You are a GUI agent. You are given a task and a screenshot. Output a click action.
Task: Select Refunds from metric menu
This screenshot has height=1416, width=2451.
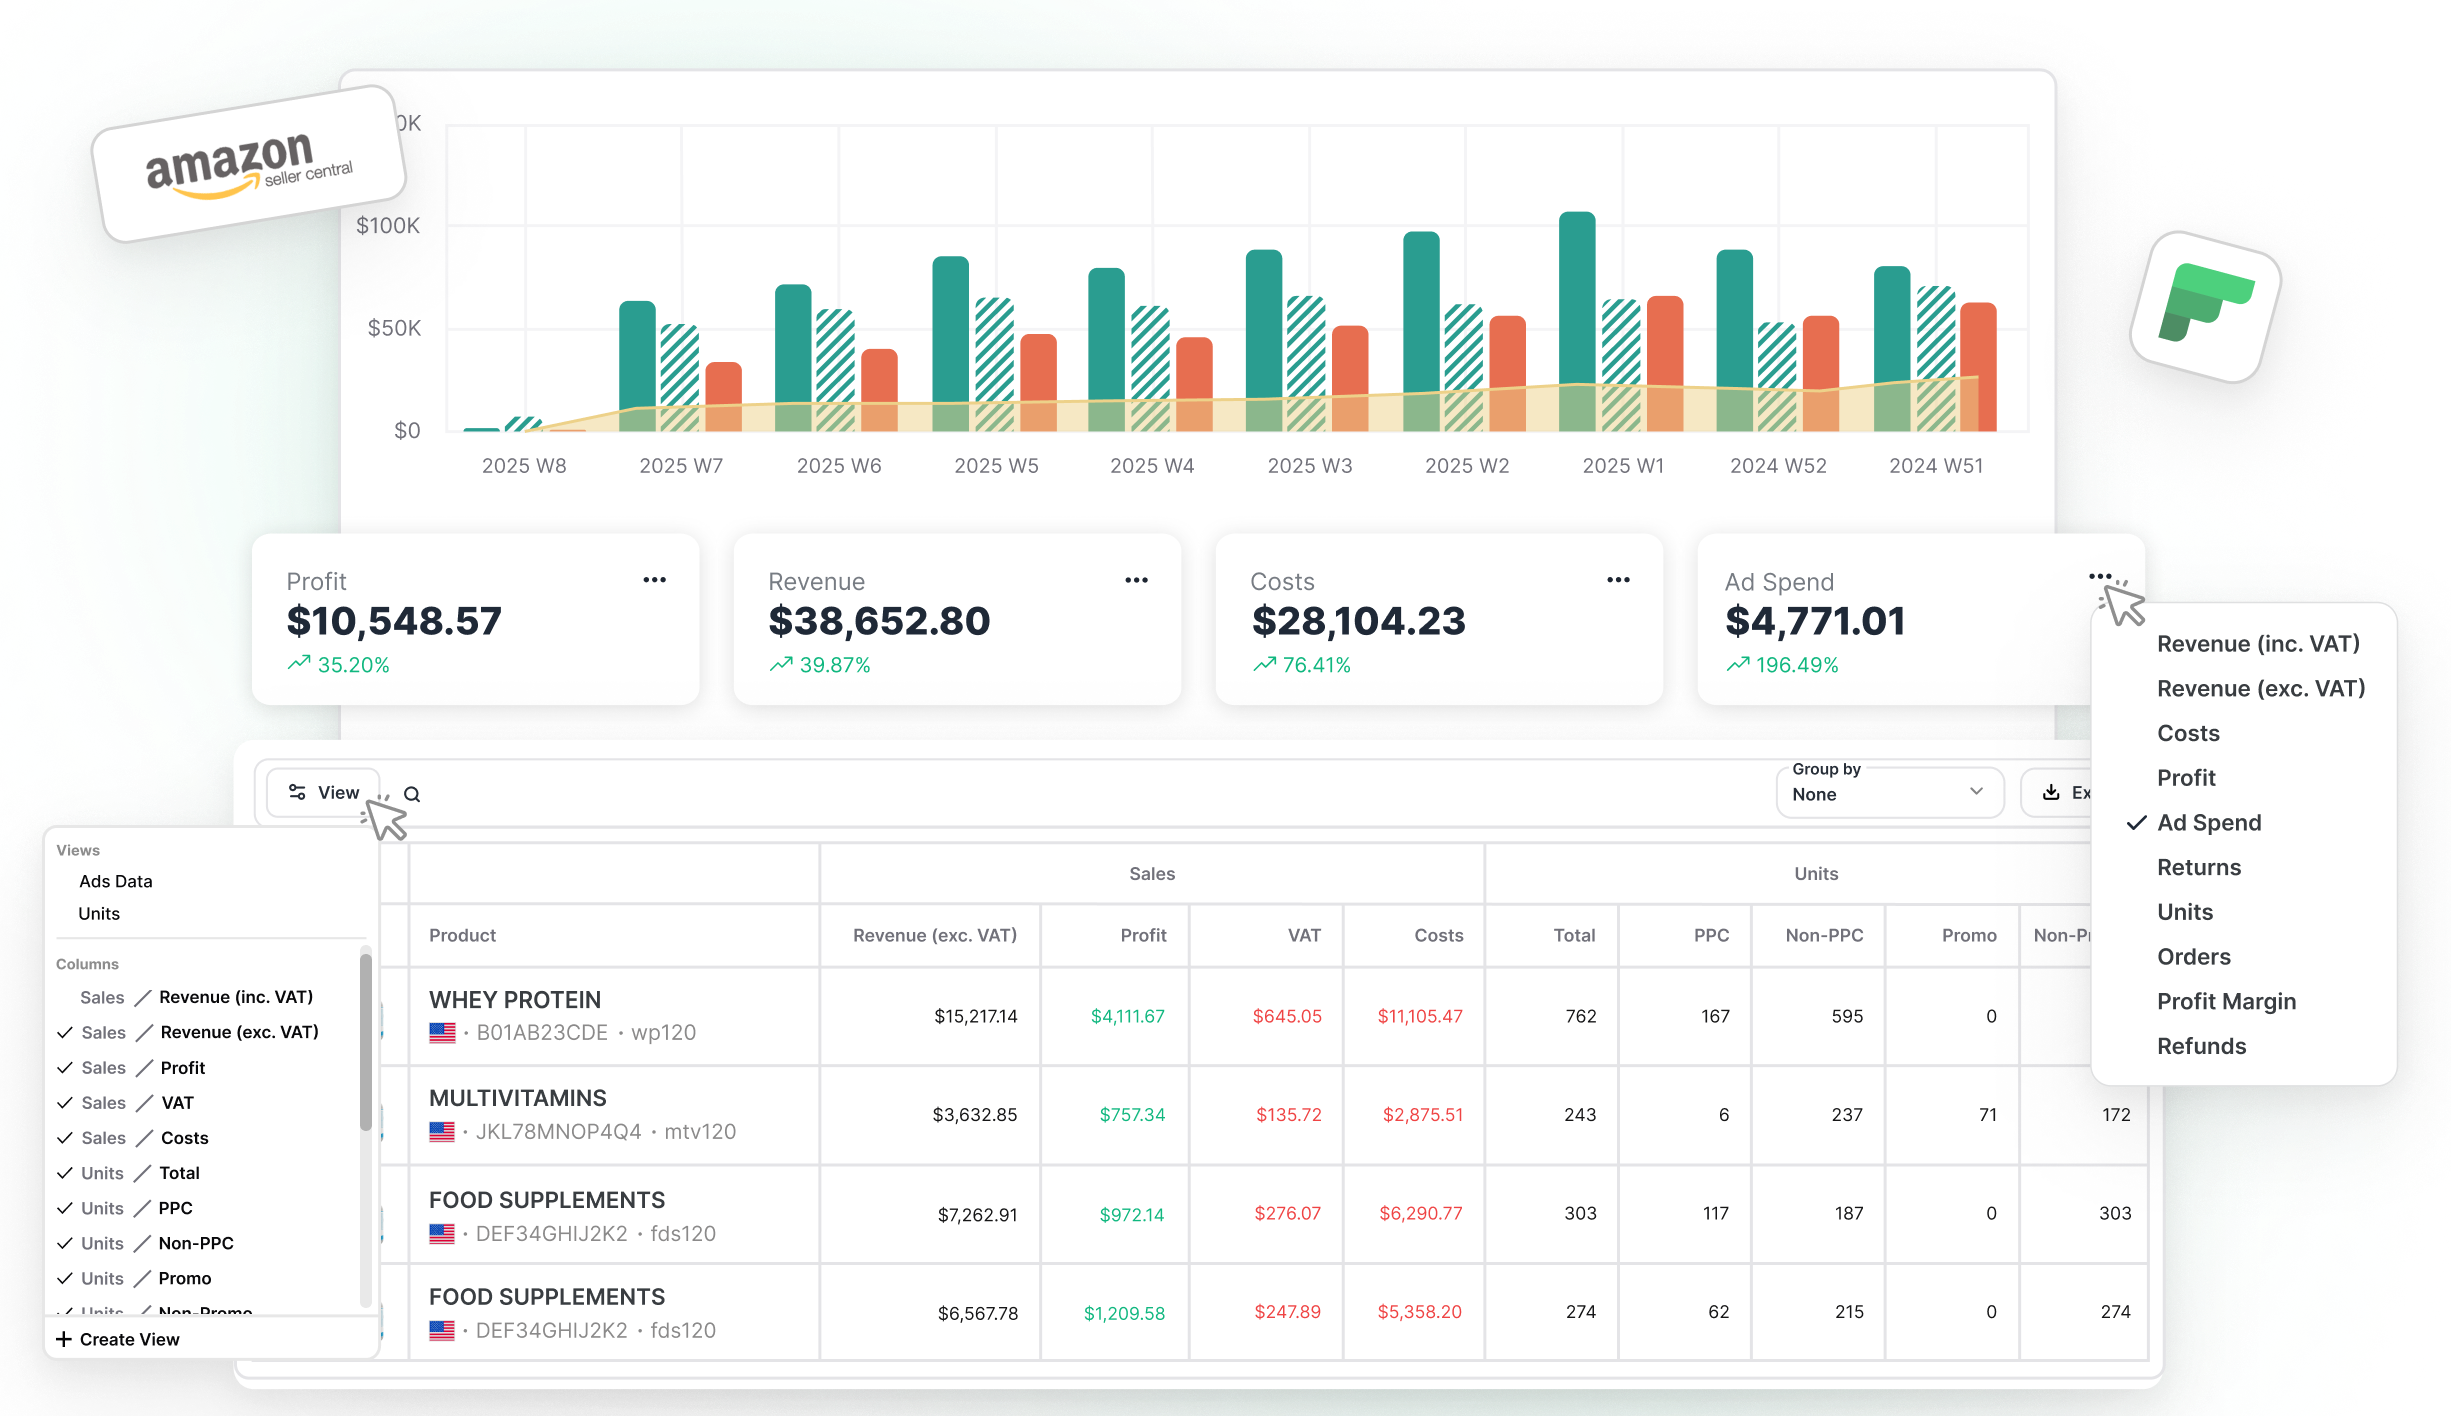tap(2201, 1046)
